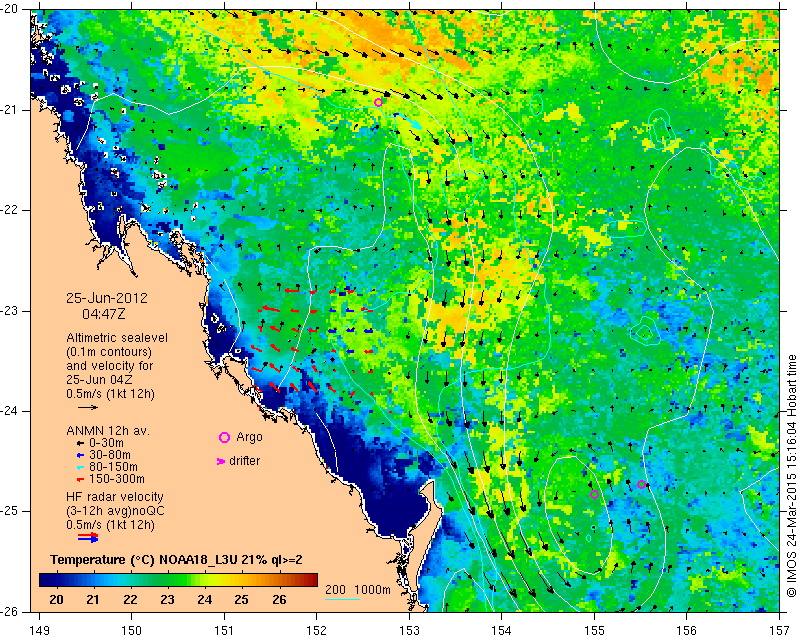
Task: Click '0.5m/s (1kt 12h)' under HF radar
Action: click(110, 524)
